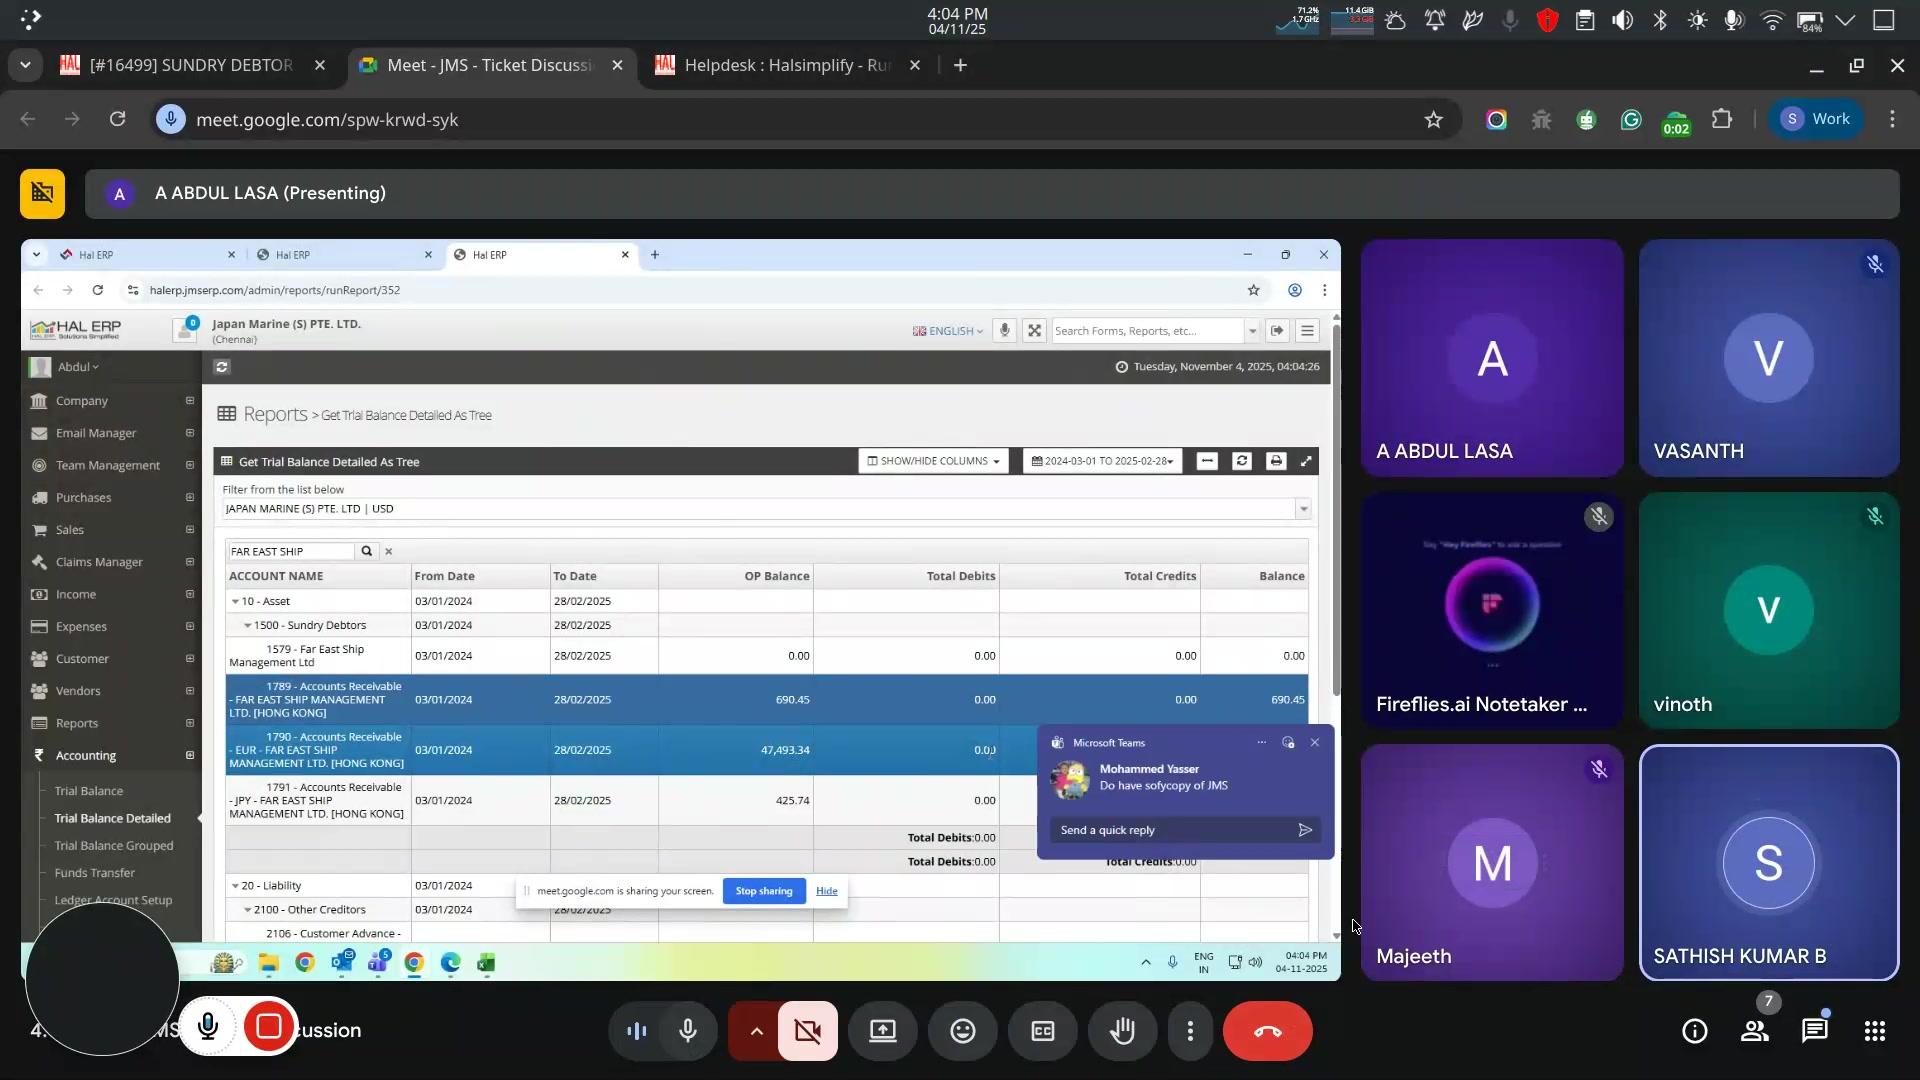1920x1080 pixels.
Task: Open the emoji reactions panel
Action: click(x=963, y=1031)
